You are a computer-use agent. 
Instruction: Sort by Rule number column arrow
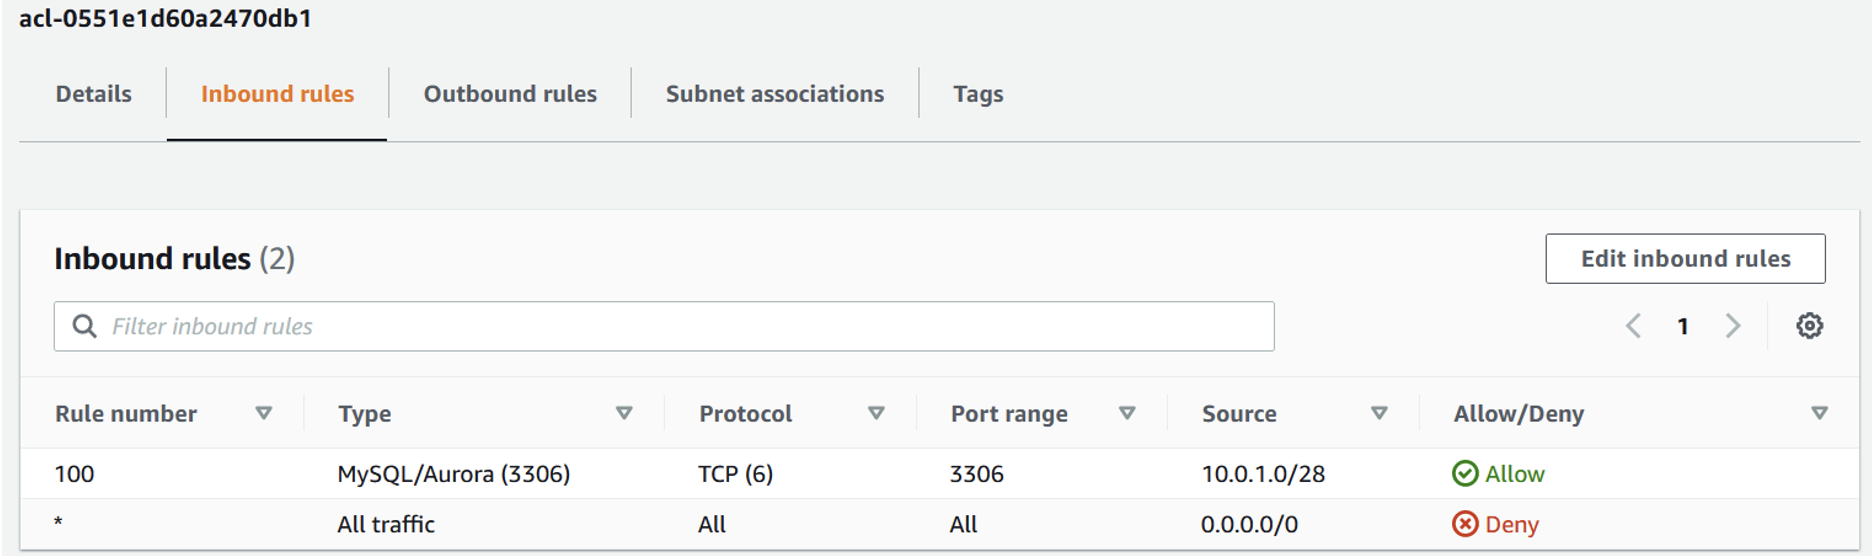(x=264, y=413)
